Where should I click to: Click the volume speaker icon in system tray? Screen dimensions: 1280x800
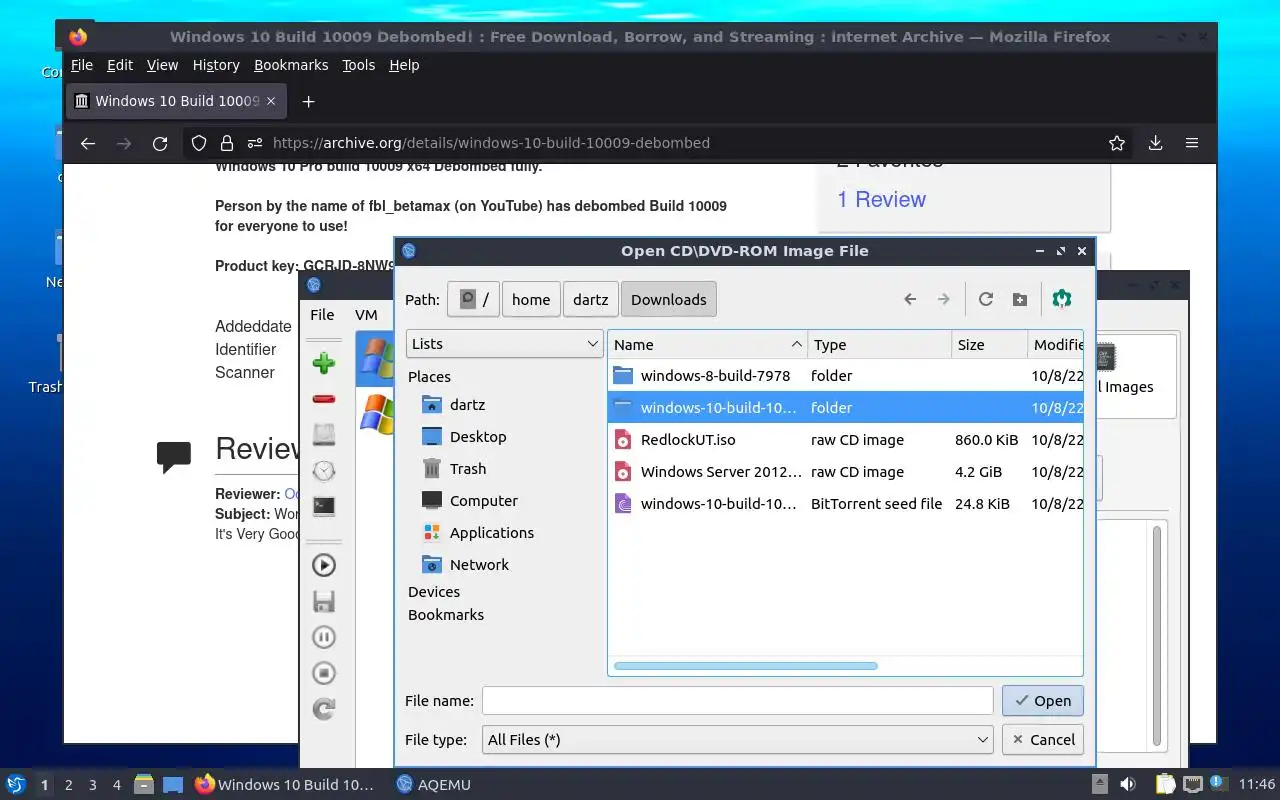point(1128,784)
